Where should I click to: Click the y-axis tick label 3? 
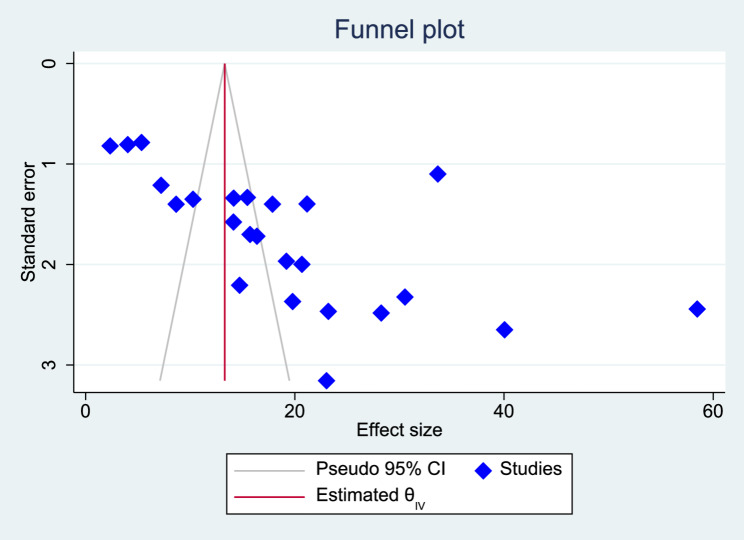point(65,365)
